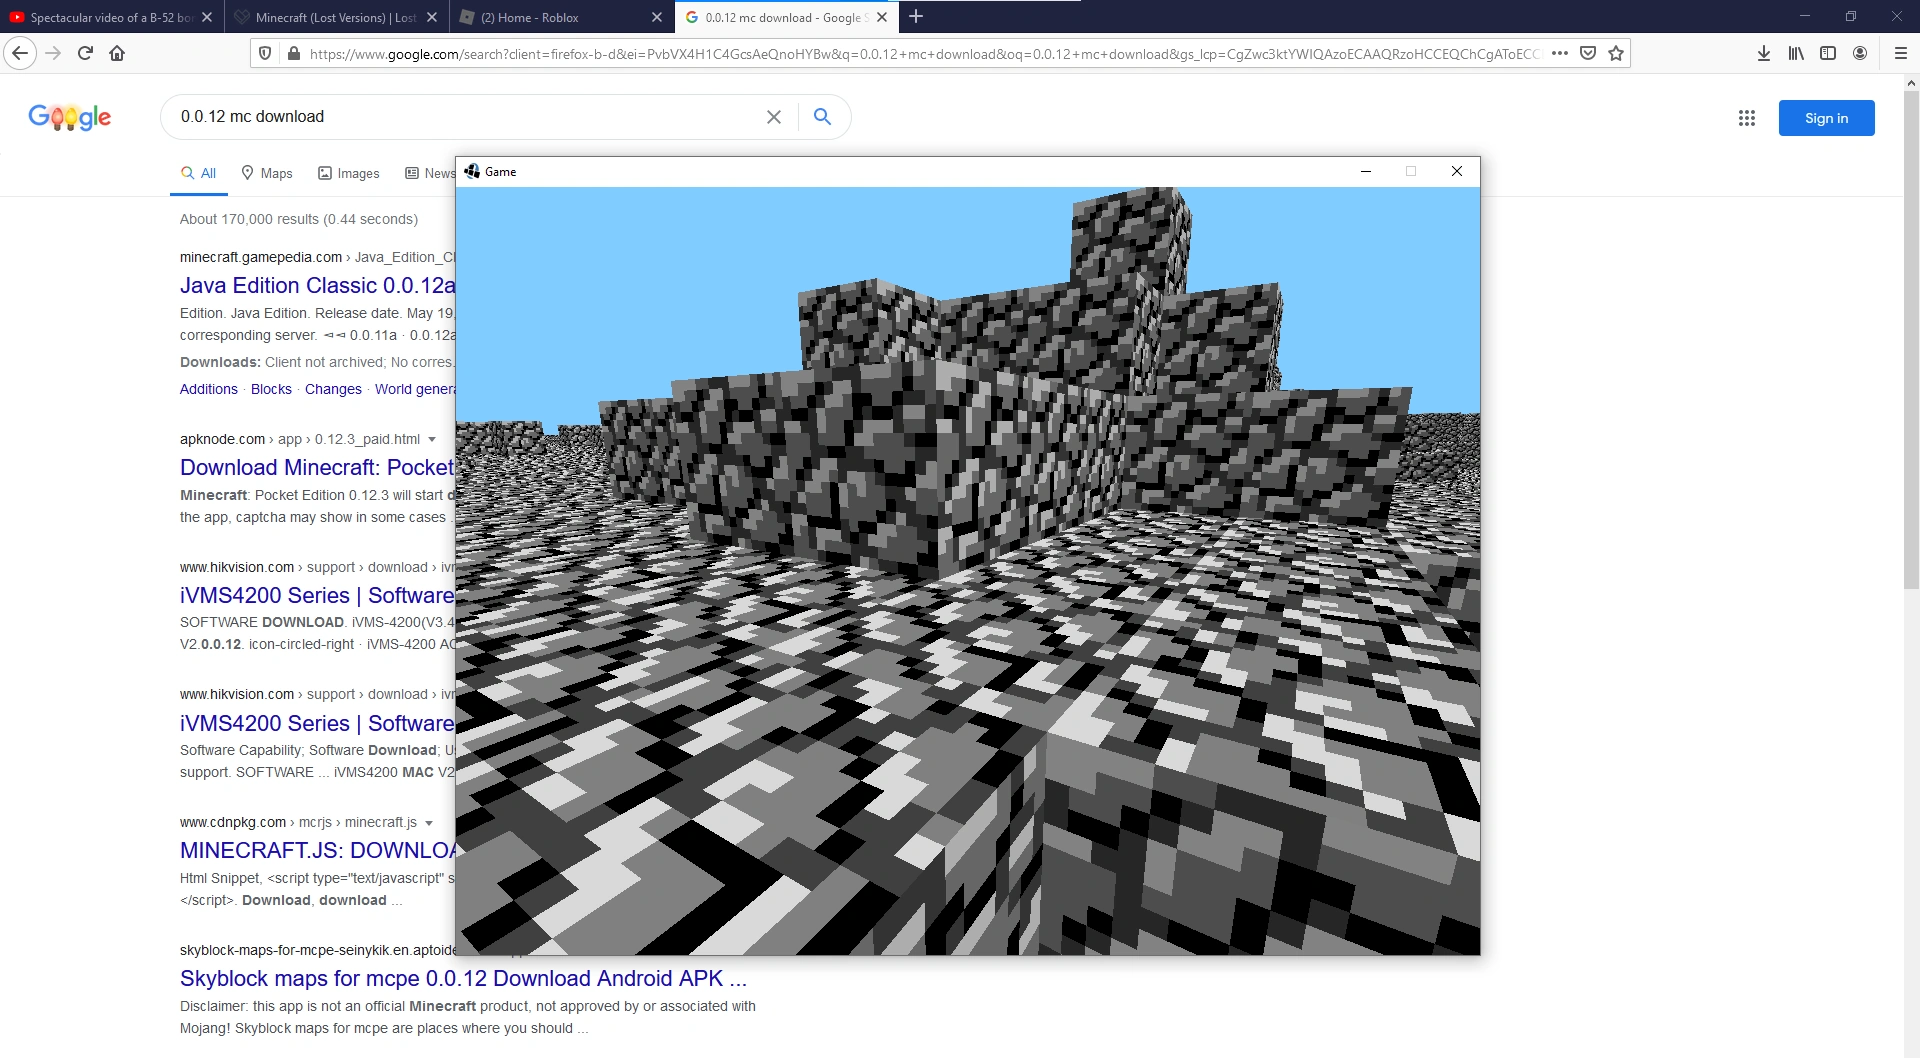Image resolution: width=1920 pixels, height=1058 pixels.
Task: Save page to Pocket
Action: point(1588,54)
